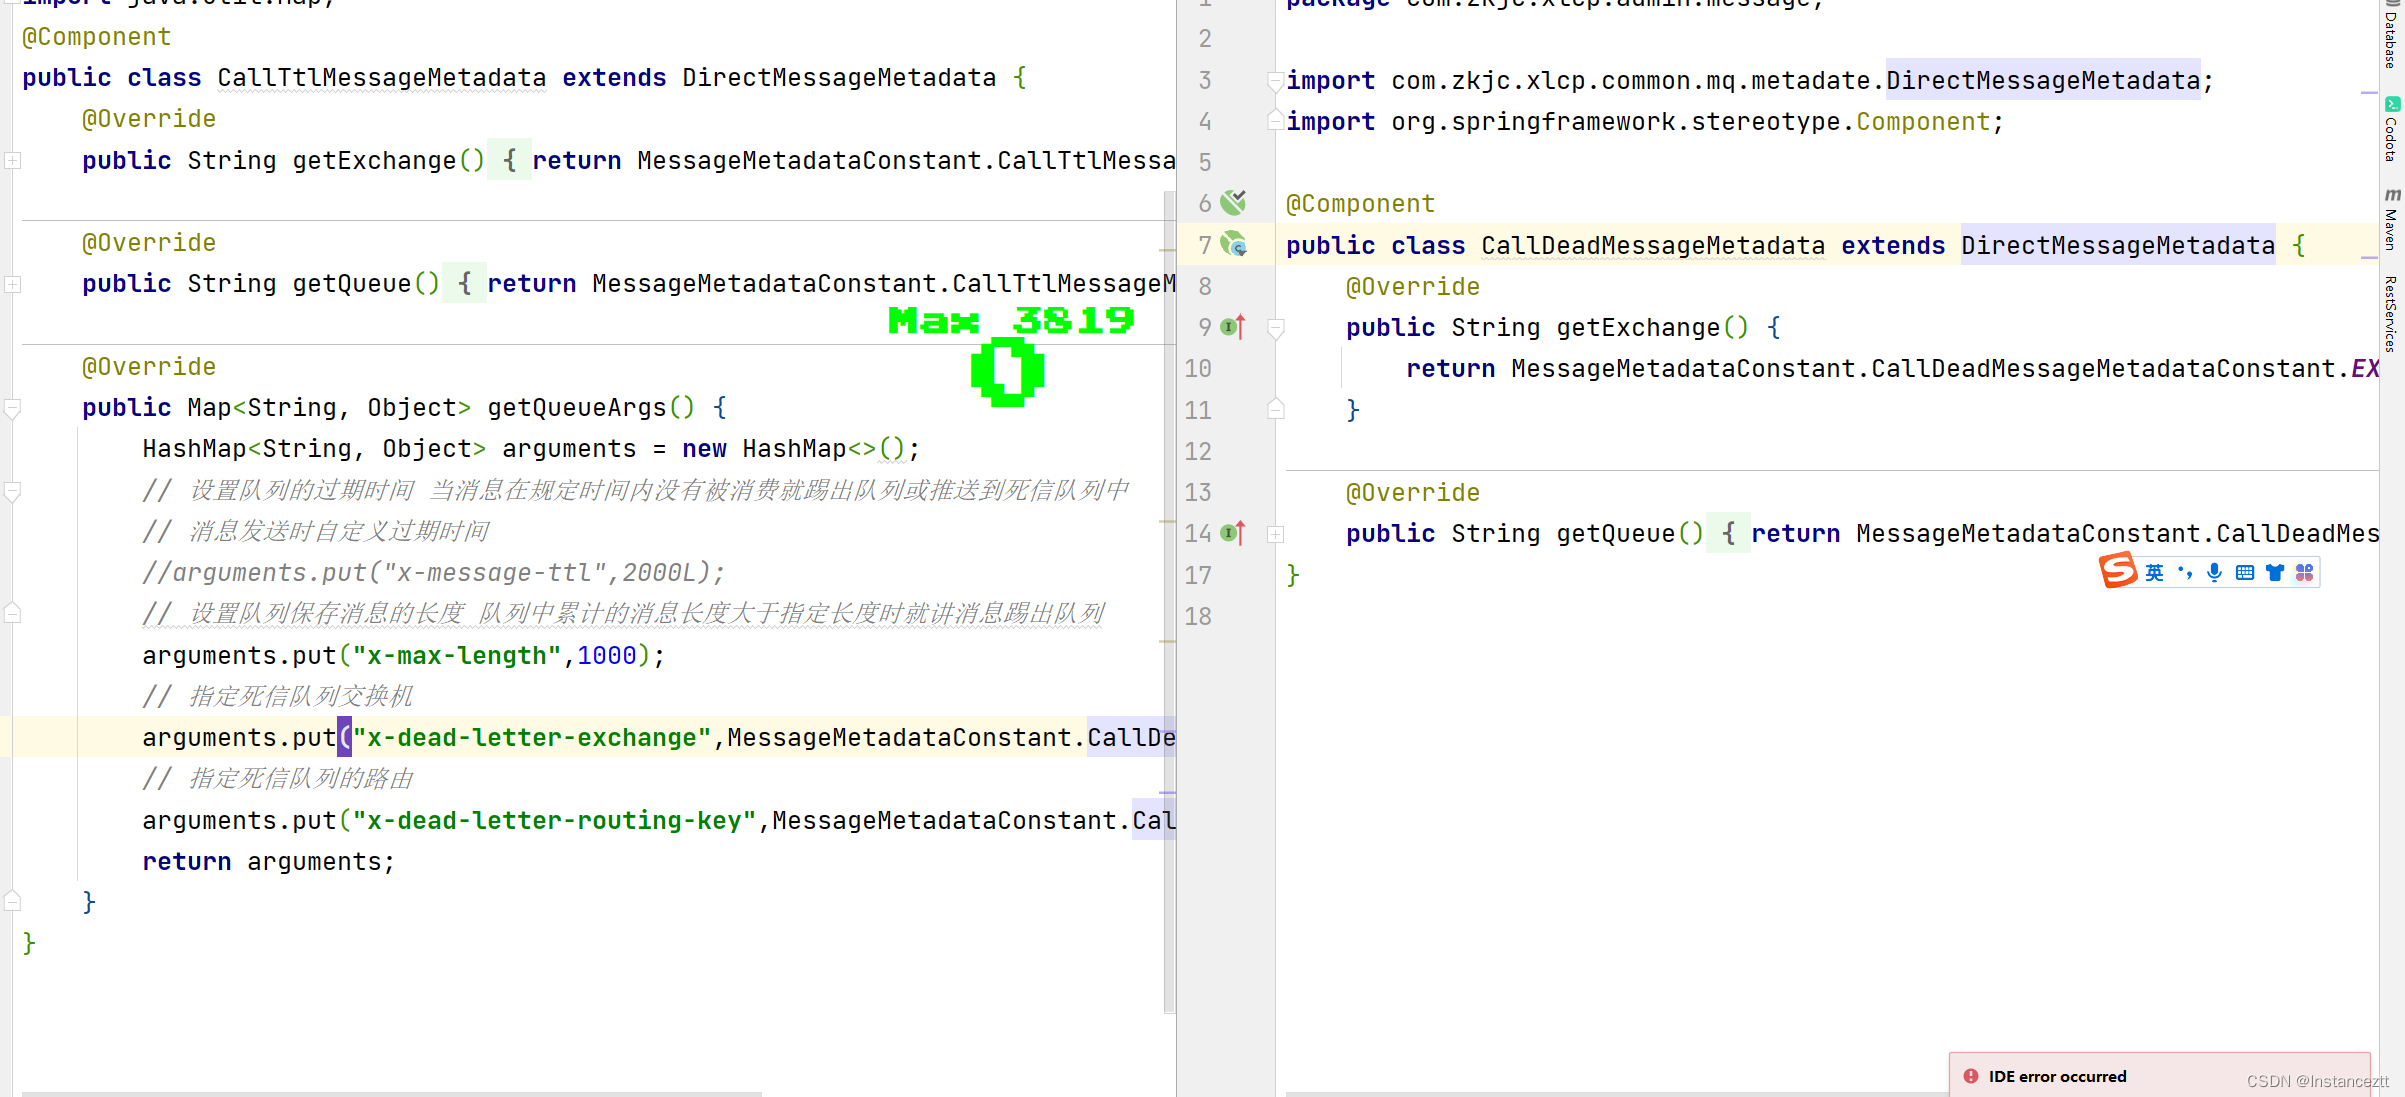Image resolution: width=2405 pixels, height=1097 pixels.
Task: Click the class name CallDeadMessageMetadata
Action: 1653,245
